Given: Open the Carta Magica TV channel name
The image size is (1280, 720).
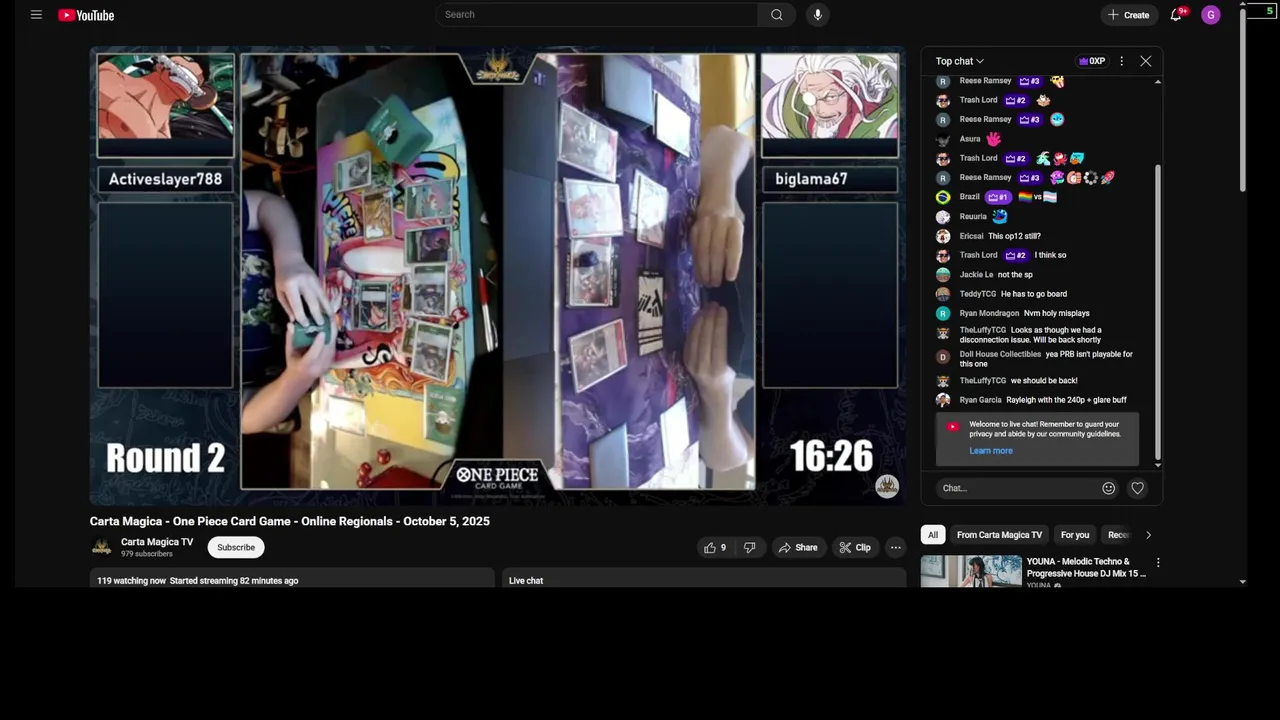Looking at the screenshot, I should (157, 542).
